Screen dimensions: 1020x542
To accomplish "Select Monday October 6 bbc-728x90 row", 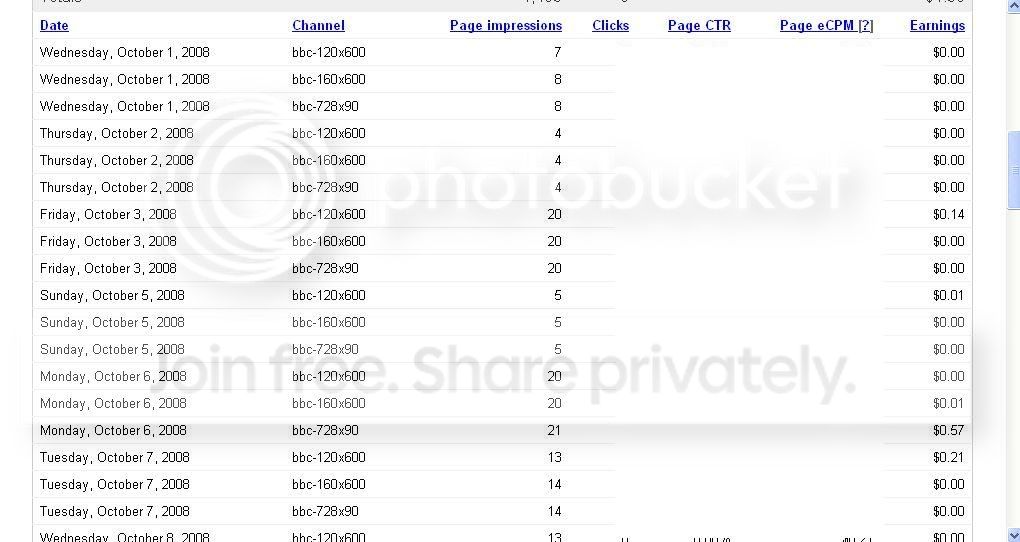I will pos(502,430).
